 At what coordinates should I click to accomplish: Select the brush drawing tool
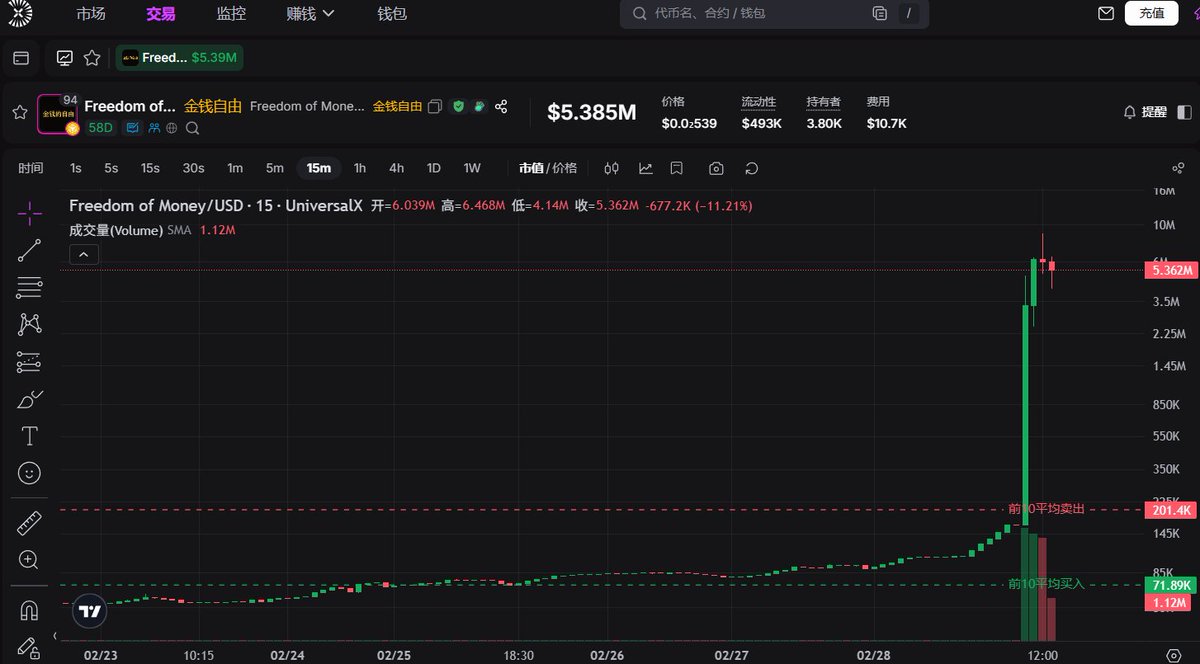coord(30,399)
